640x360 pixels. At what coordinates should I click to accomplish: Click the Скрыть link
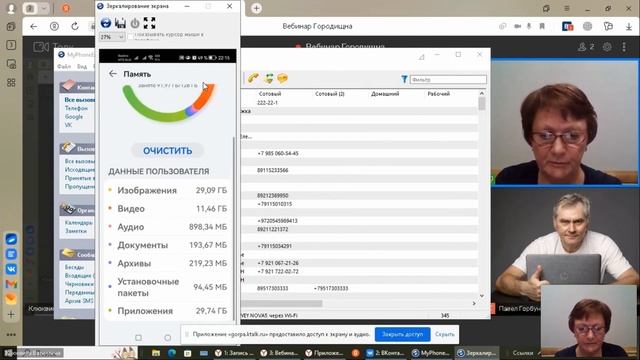coord(444,334)
